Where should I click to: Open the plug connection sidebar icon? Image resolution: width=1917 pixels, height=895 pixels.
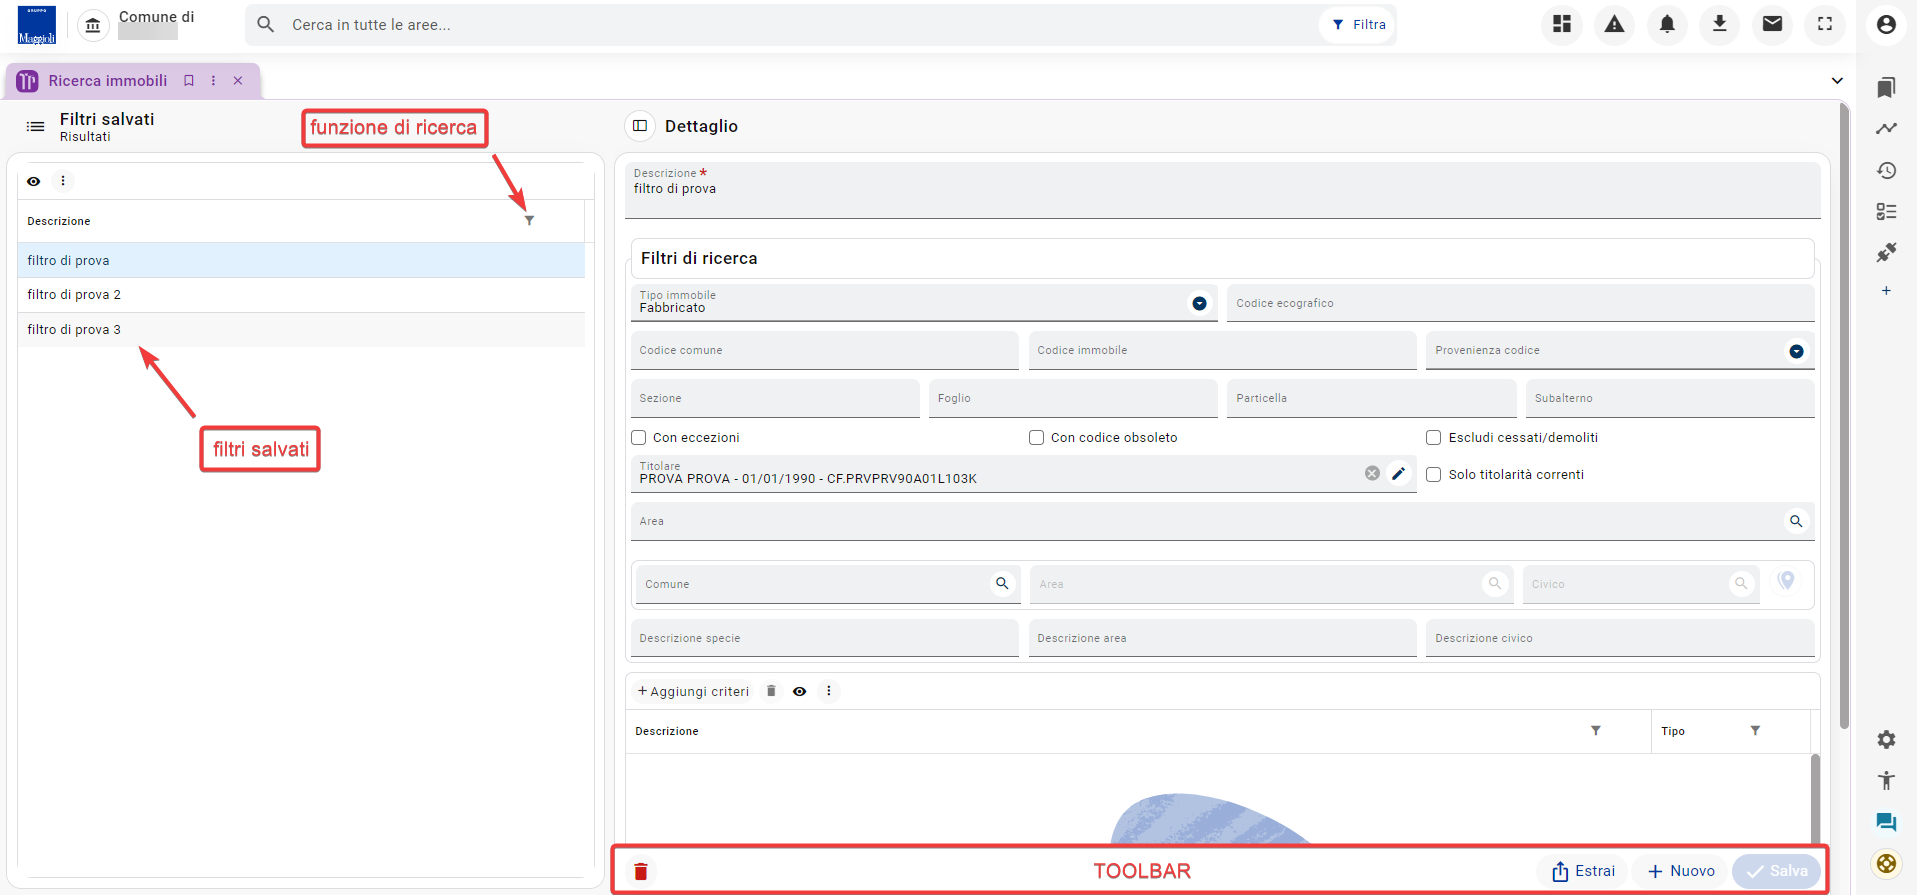click(x=1886, y=252)
